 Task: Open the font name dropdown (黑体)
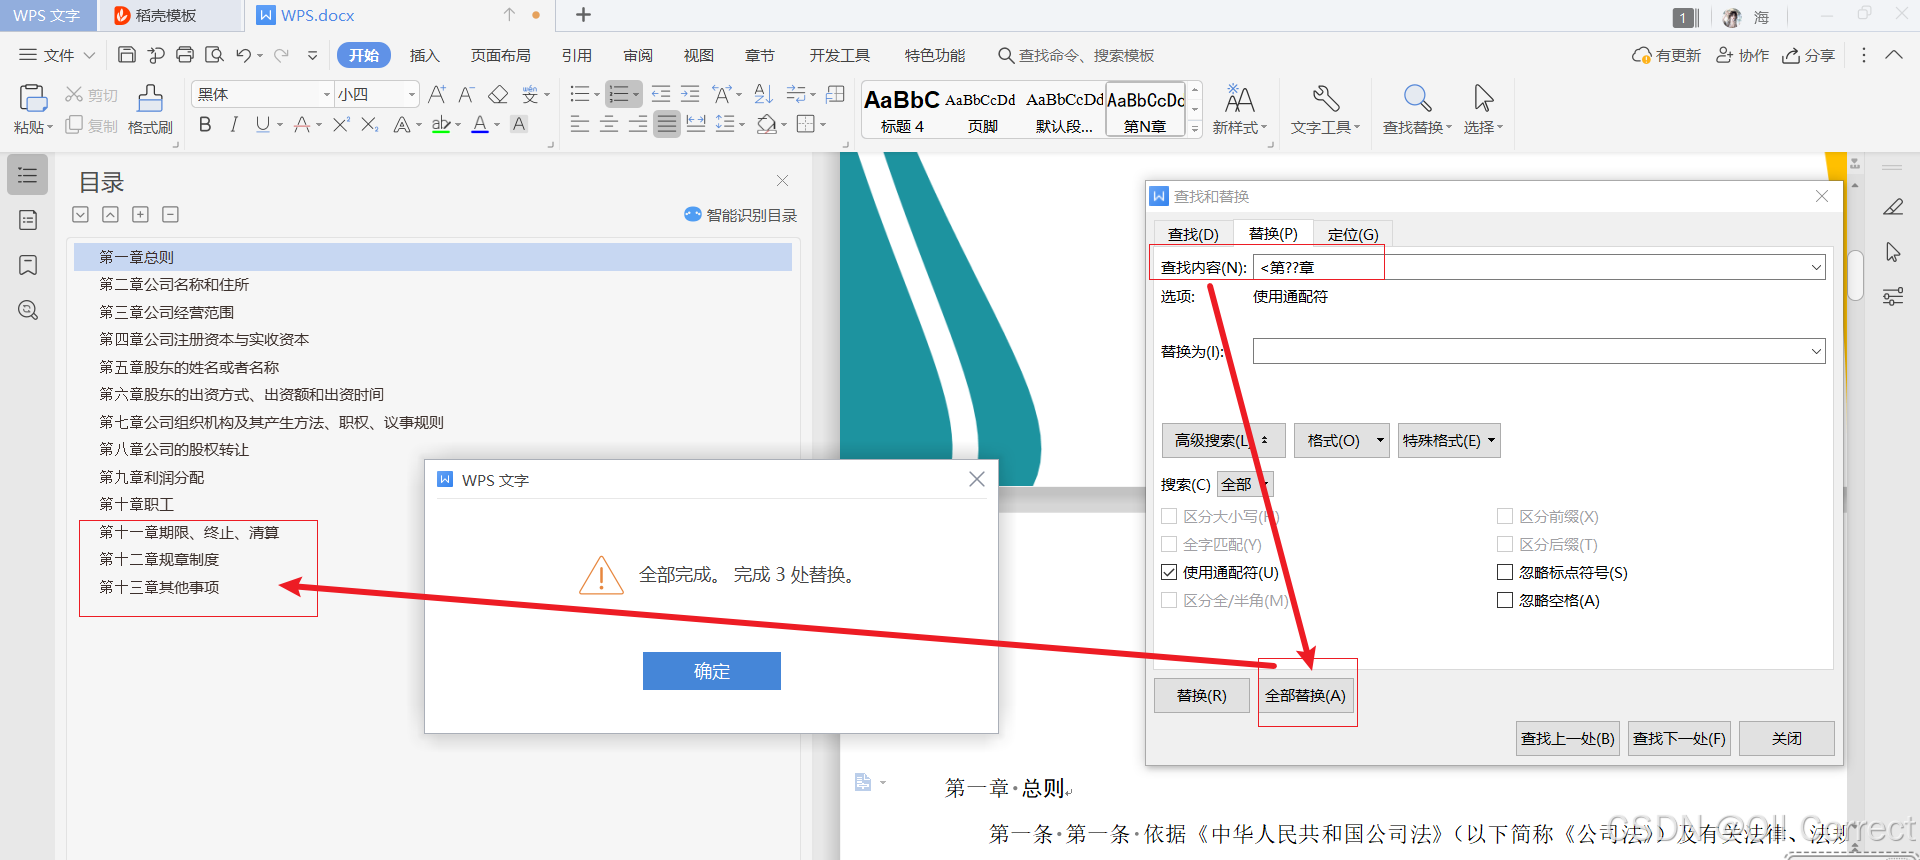point(326,94)
